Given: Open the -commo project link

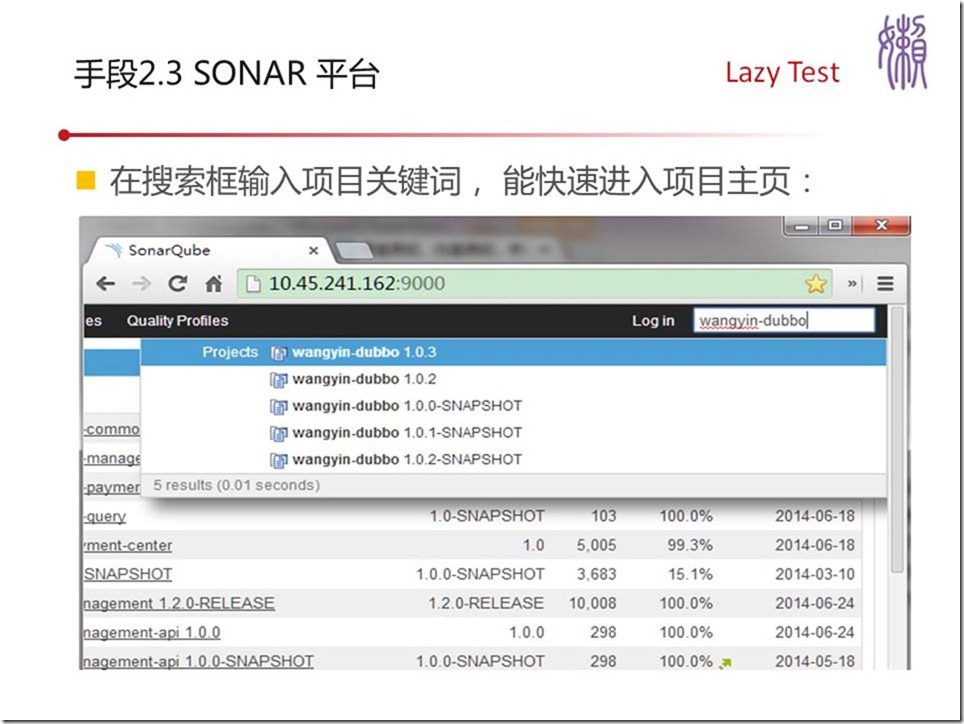Looking at the screenshot, I should click(112, 429).
